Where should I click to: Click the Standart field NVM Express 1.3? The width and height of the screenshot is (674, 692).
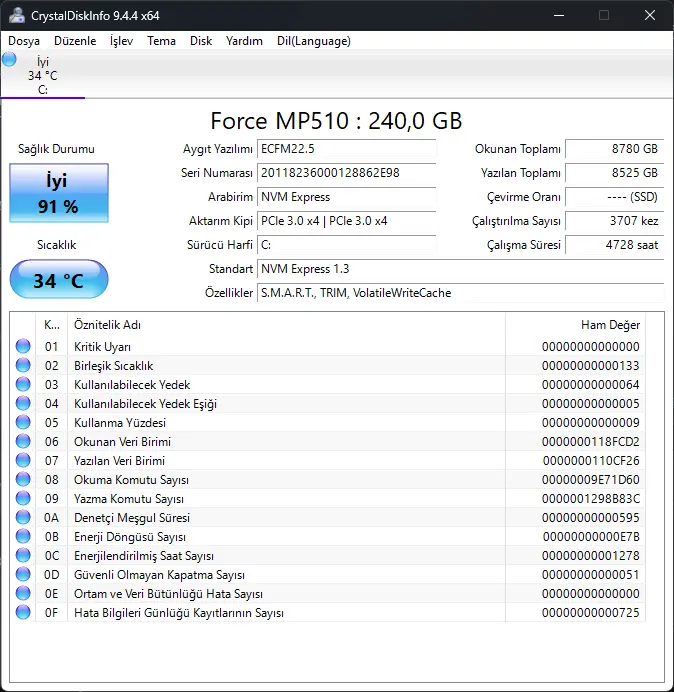point(460,269)
